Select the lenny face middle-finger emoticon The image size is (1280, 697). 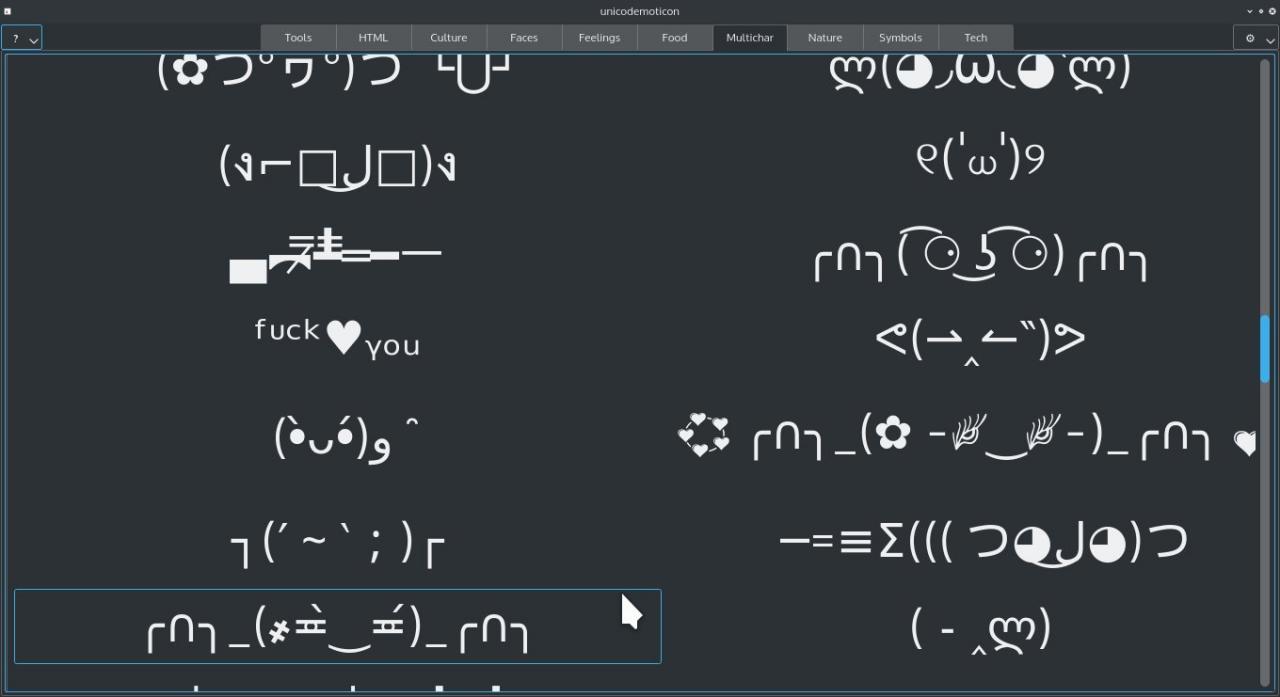981,256
